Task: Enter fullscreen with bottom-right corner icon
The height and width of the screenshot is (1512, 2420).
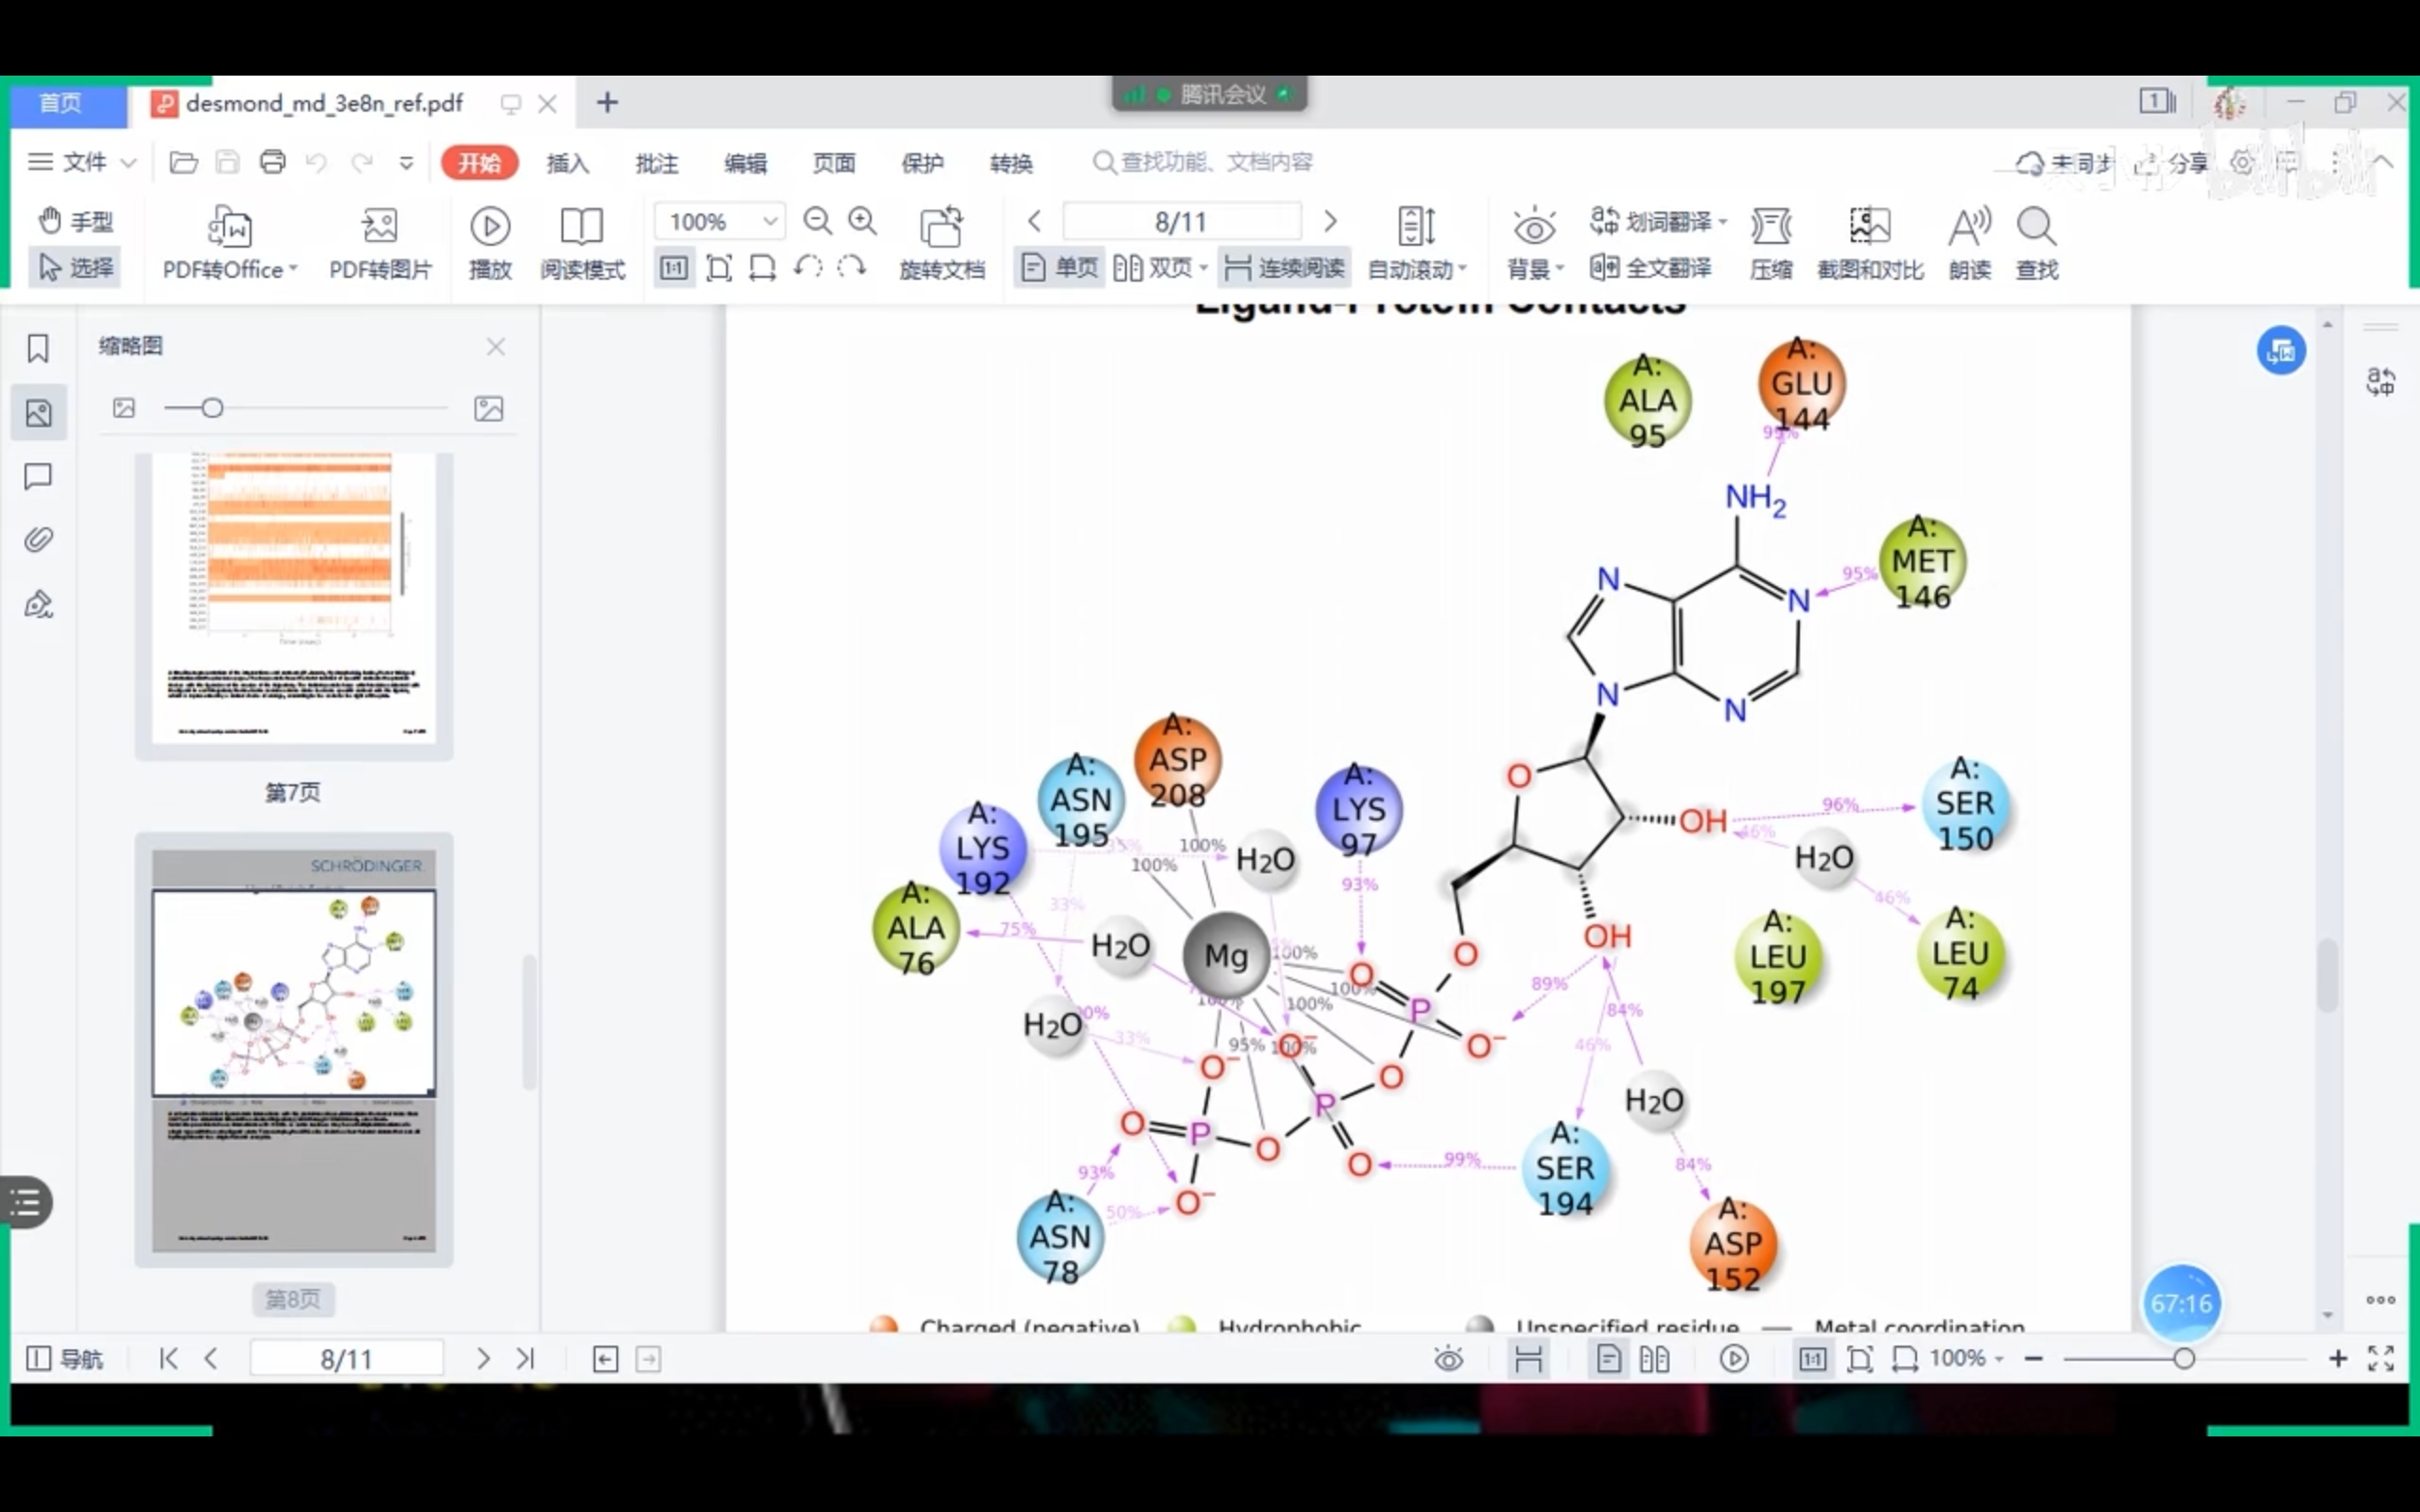Action: (x=2381, y=1358)
